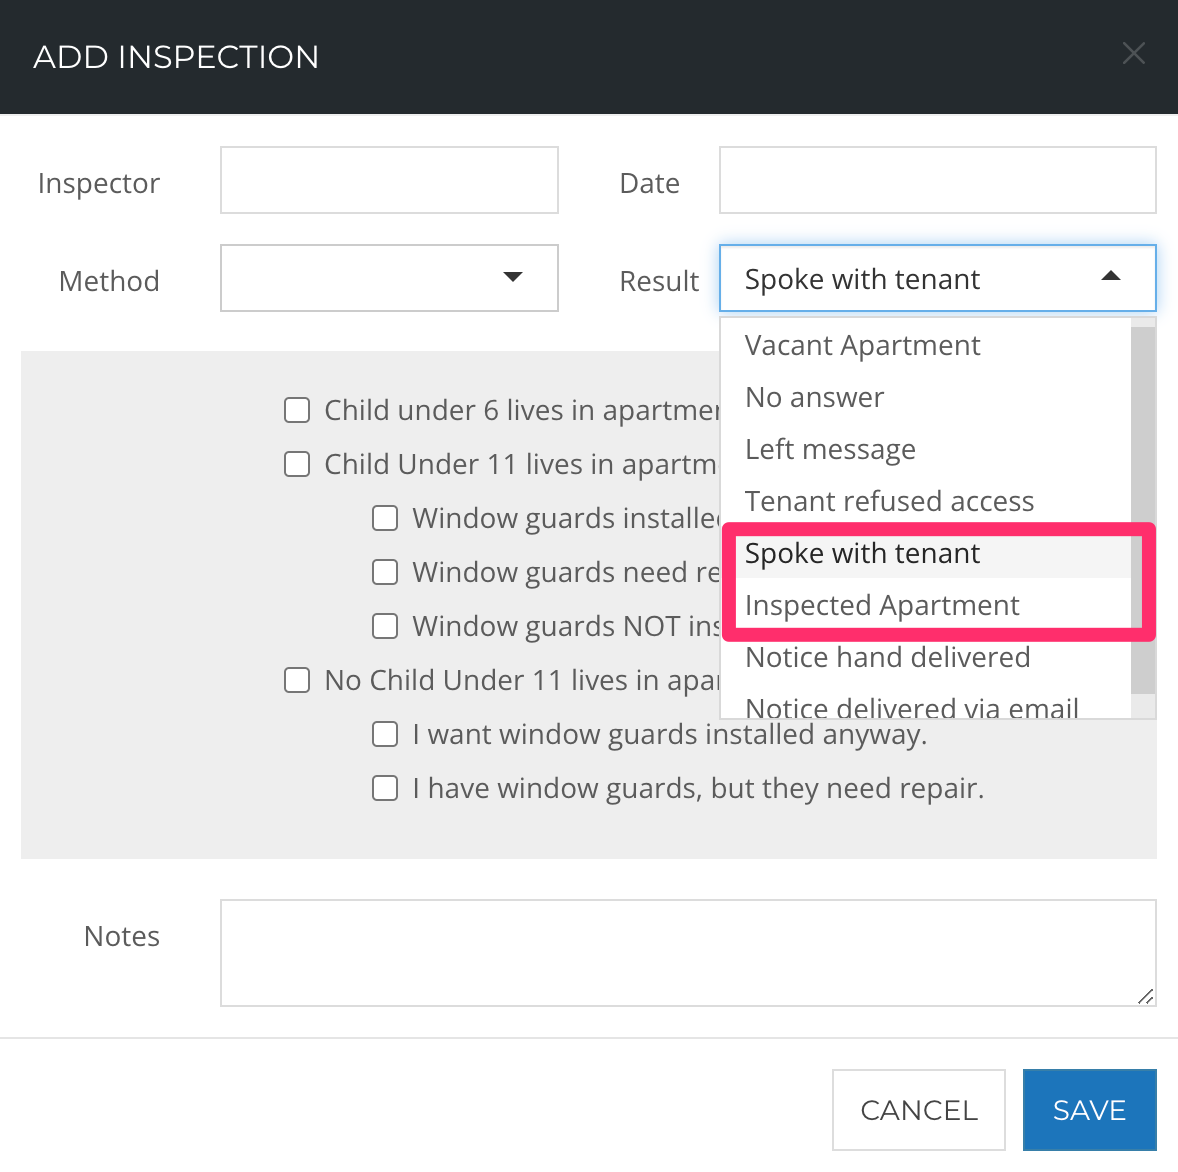Check Window guards NOT installed box
This screenshot has width=1178, height=1172.
[x=385, y=626]
